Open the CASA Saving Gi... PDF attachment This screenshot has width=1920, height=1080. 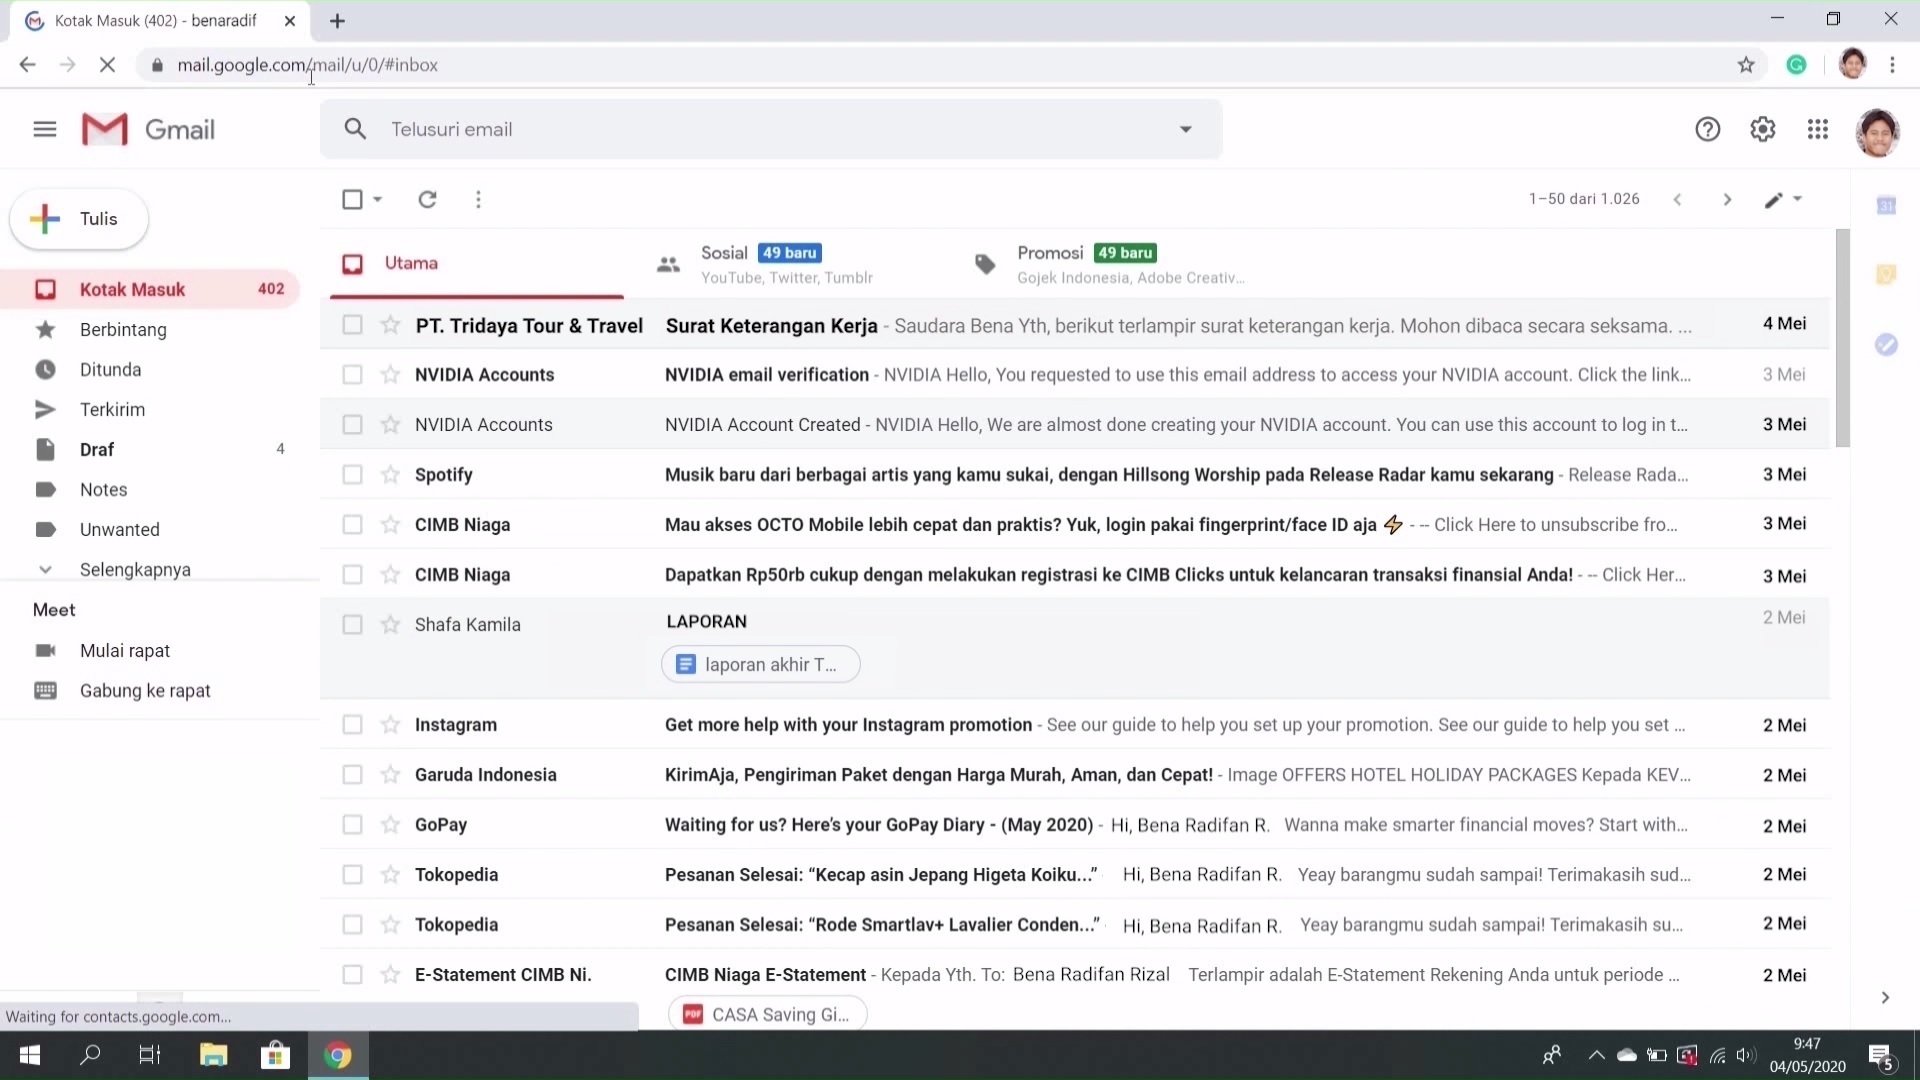click(767, 1014)
